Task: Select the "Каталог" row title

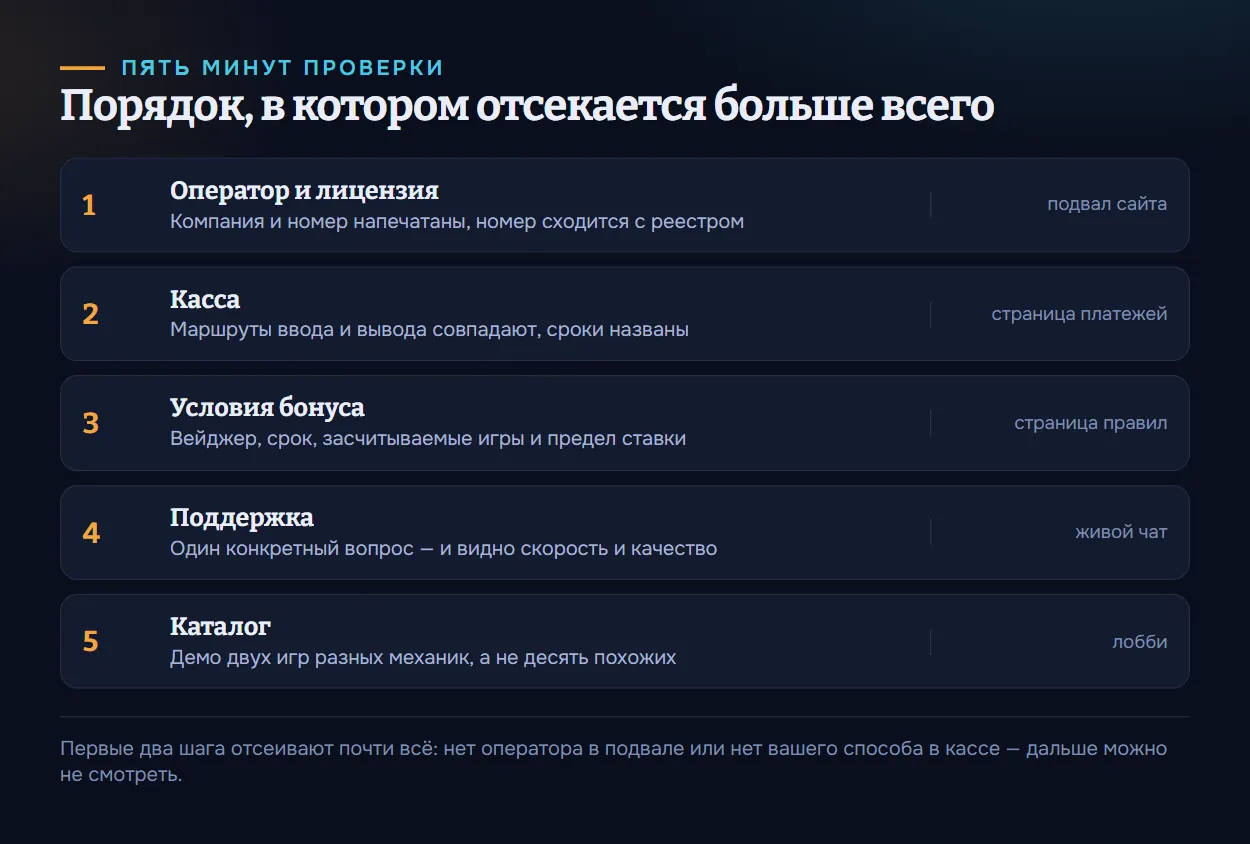Action: point(220,627)
